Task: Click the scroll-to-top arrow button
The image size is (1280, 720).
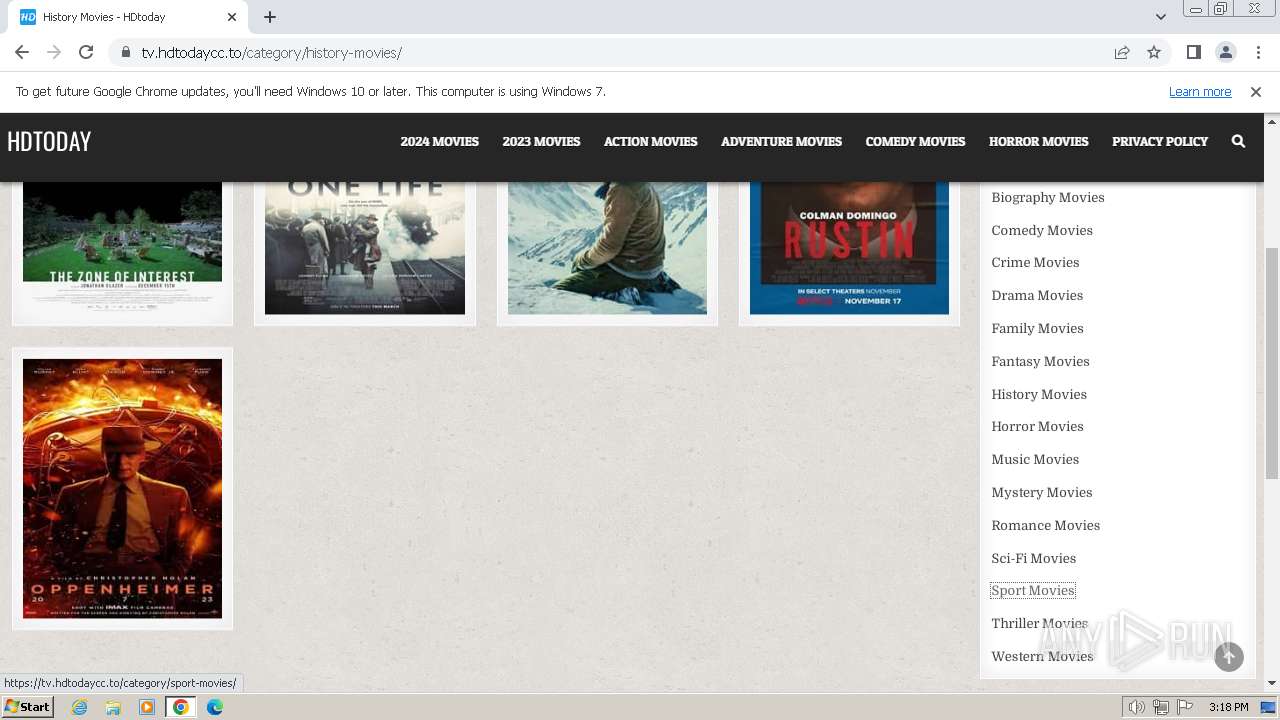Action: [x=1229, y=656]
